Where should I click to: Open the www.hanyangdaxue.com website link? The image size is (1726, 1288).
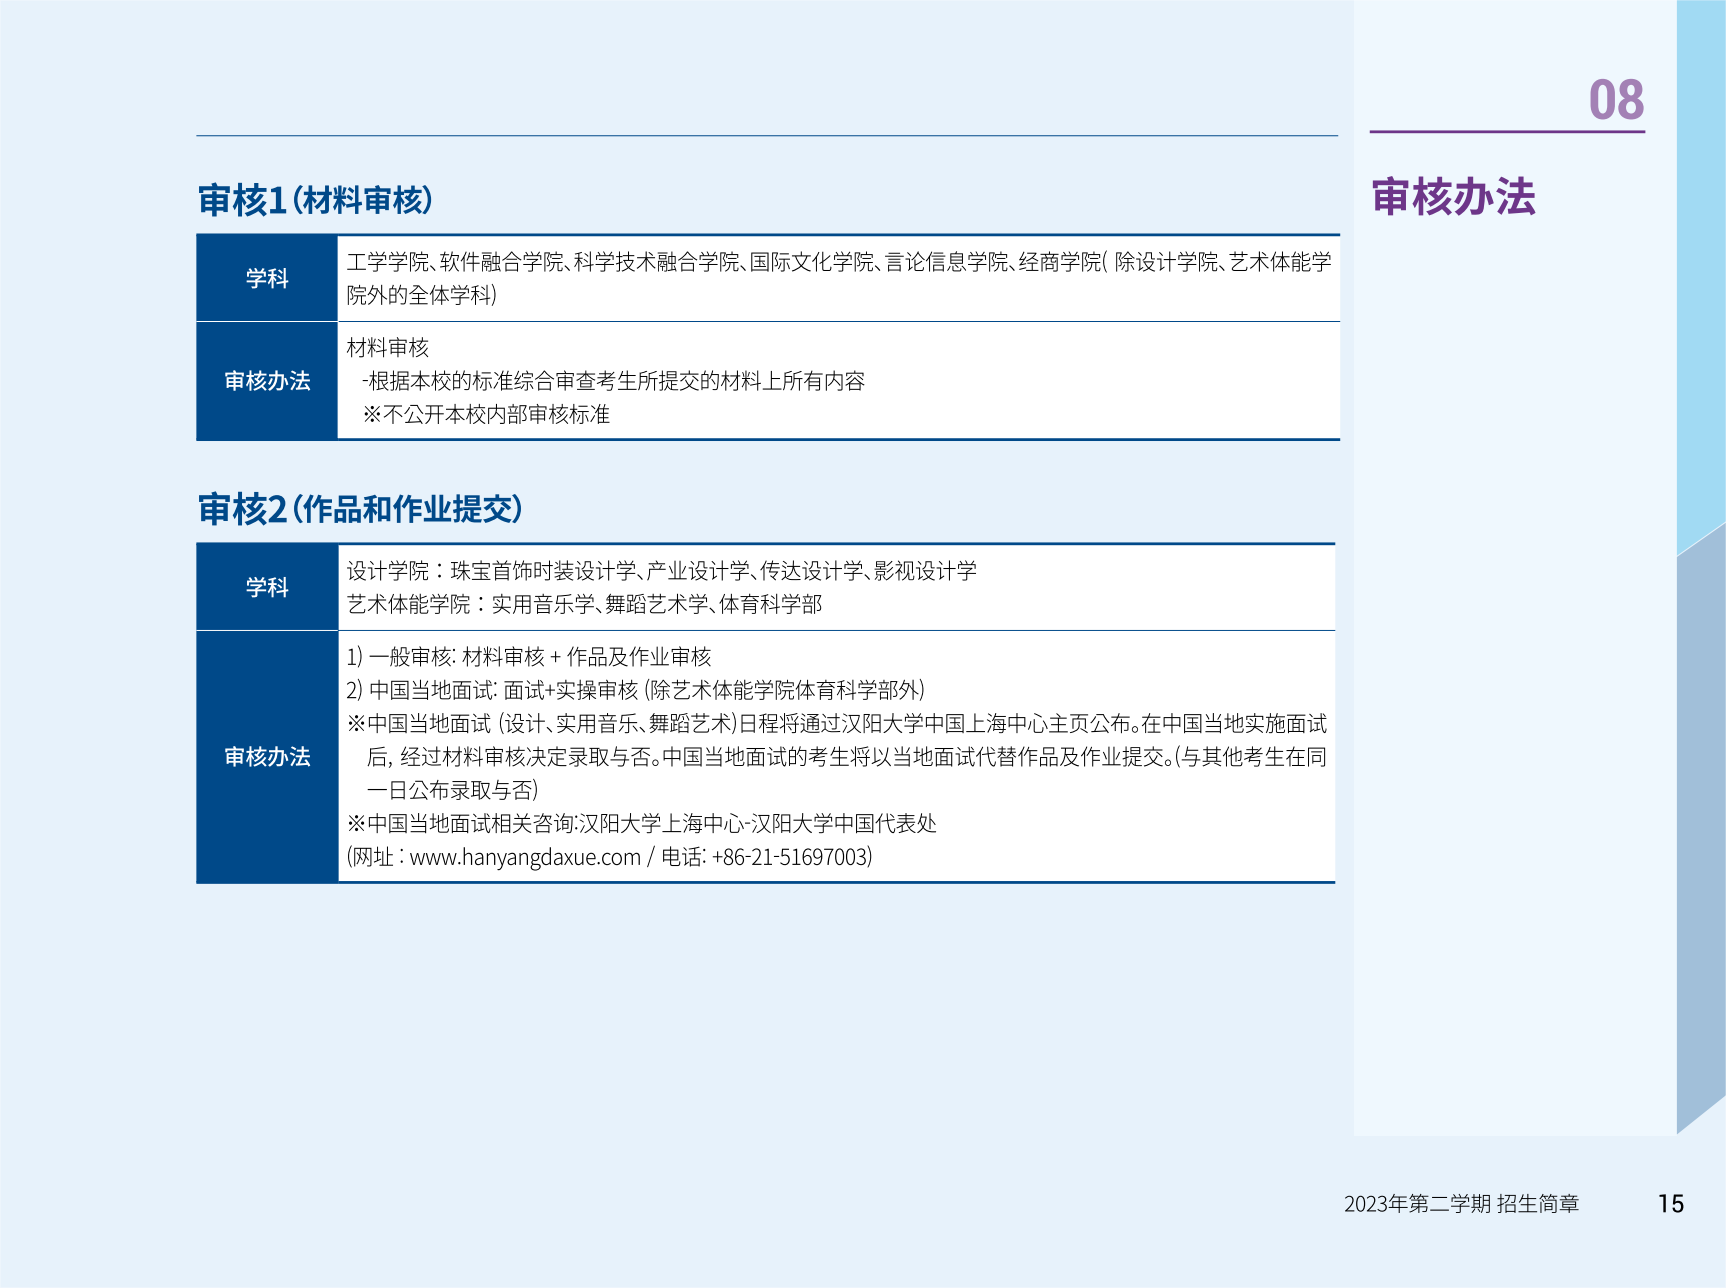click(525, 857)
